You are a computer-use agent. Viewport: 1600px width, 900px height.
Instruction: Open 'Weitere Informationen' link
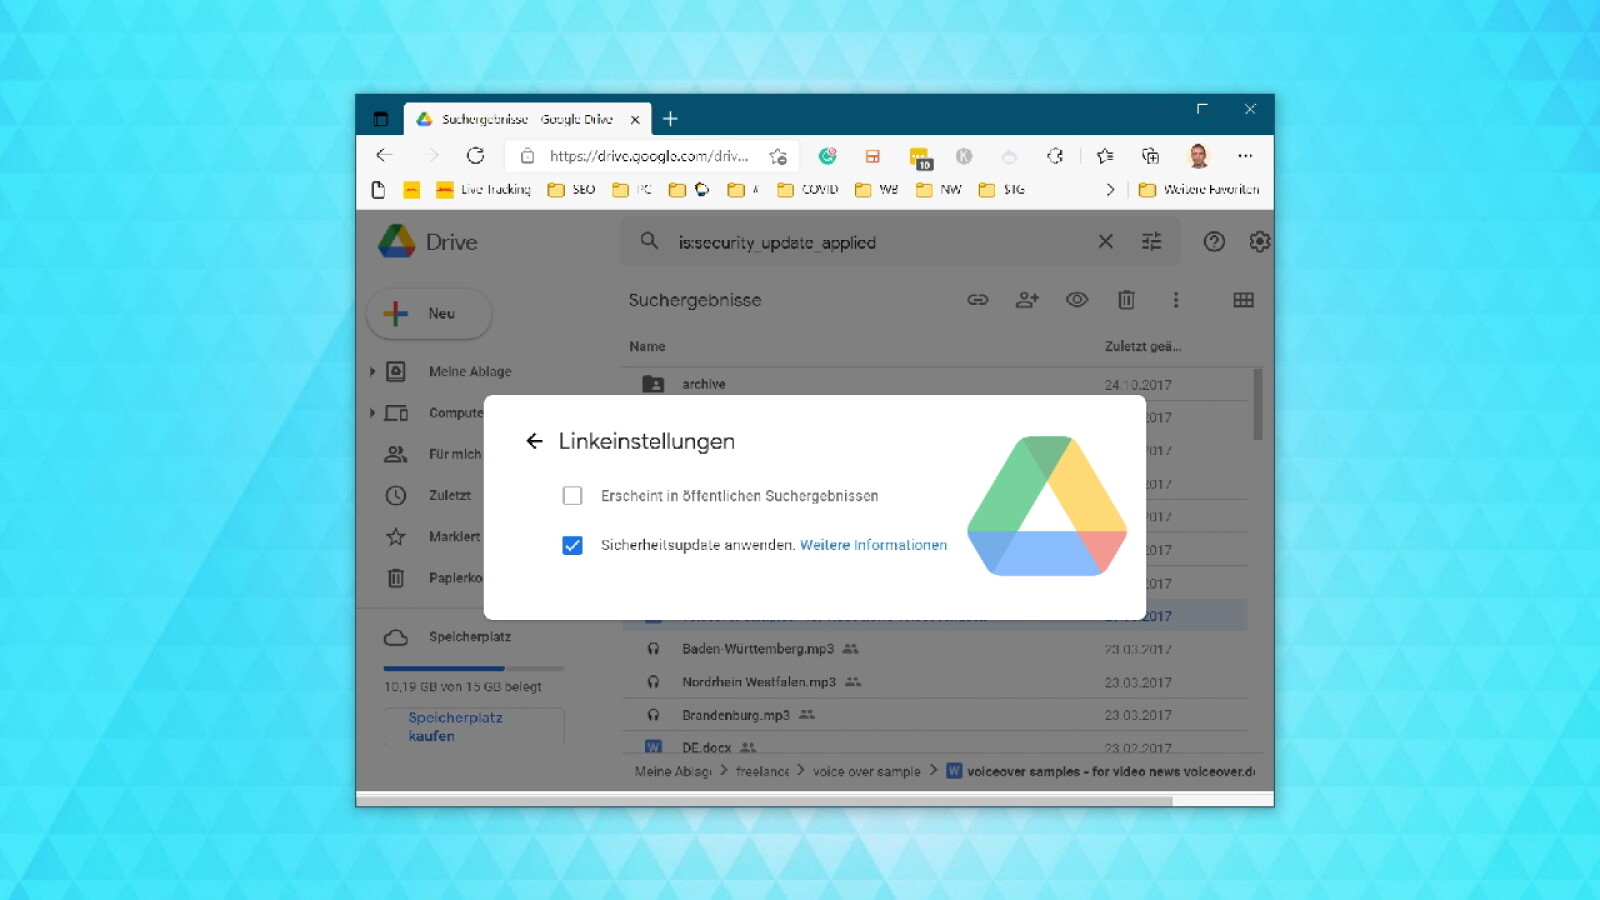coord(873,545)
